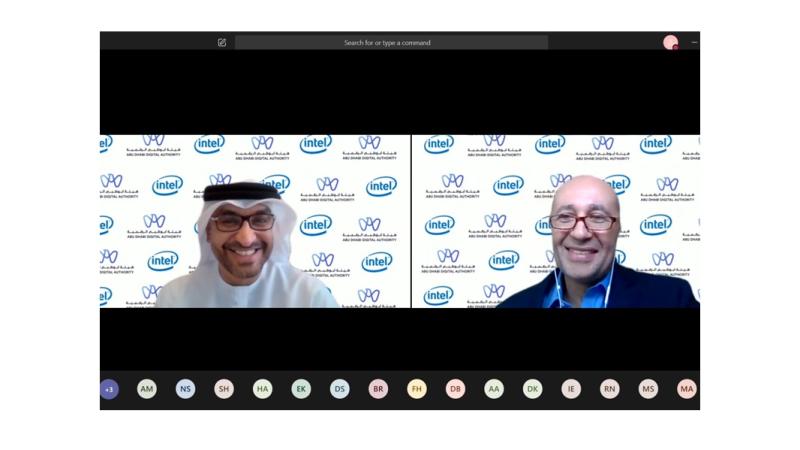Minimize the Teams window
The height and width of the screenshot is (450, 800).
pos(694,42)
